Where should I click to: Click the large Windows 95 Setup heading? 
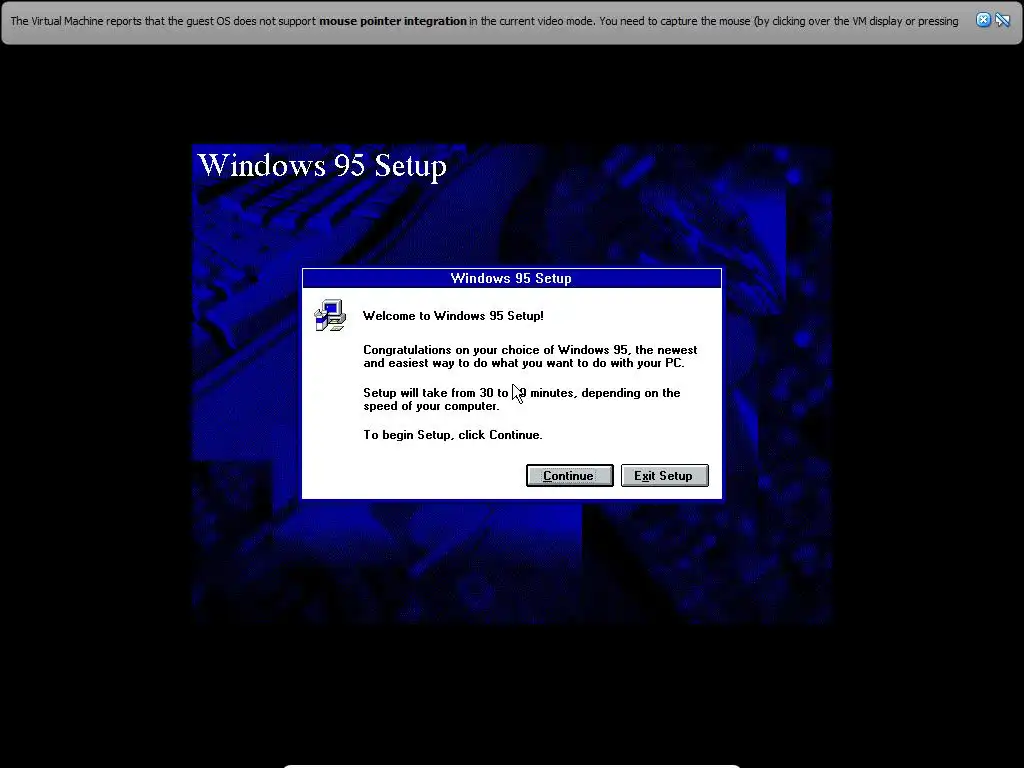[x=322, y=165]
